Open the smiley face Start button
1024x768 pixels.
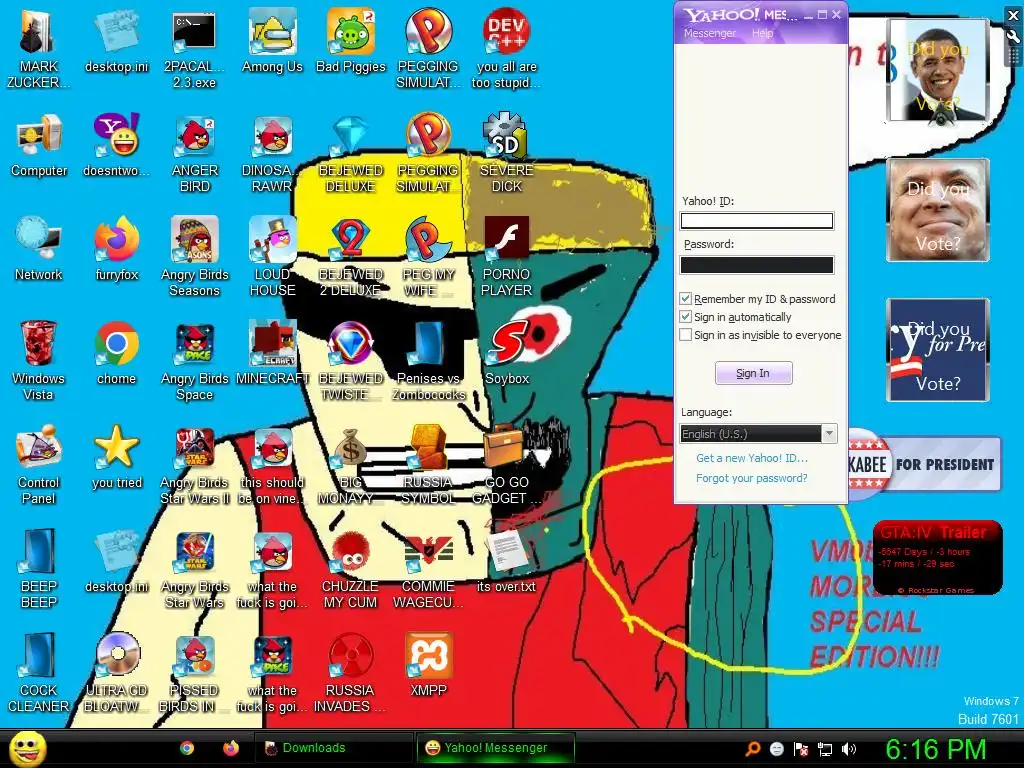tap(27, 748)
